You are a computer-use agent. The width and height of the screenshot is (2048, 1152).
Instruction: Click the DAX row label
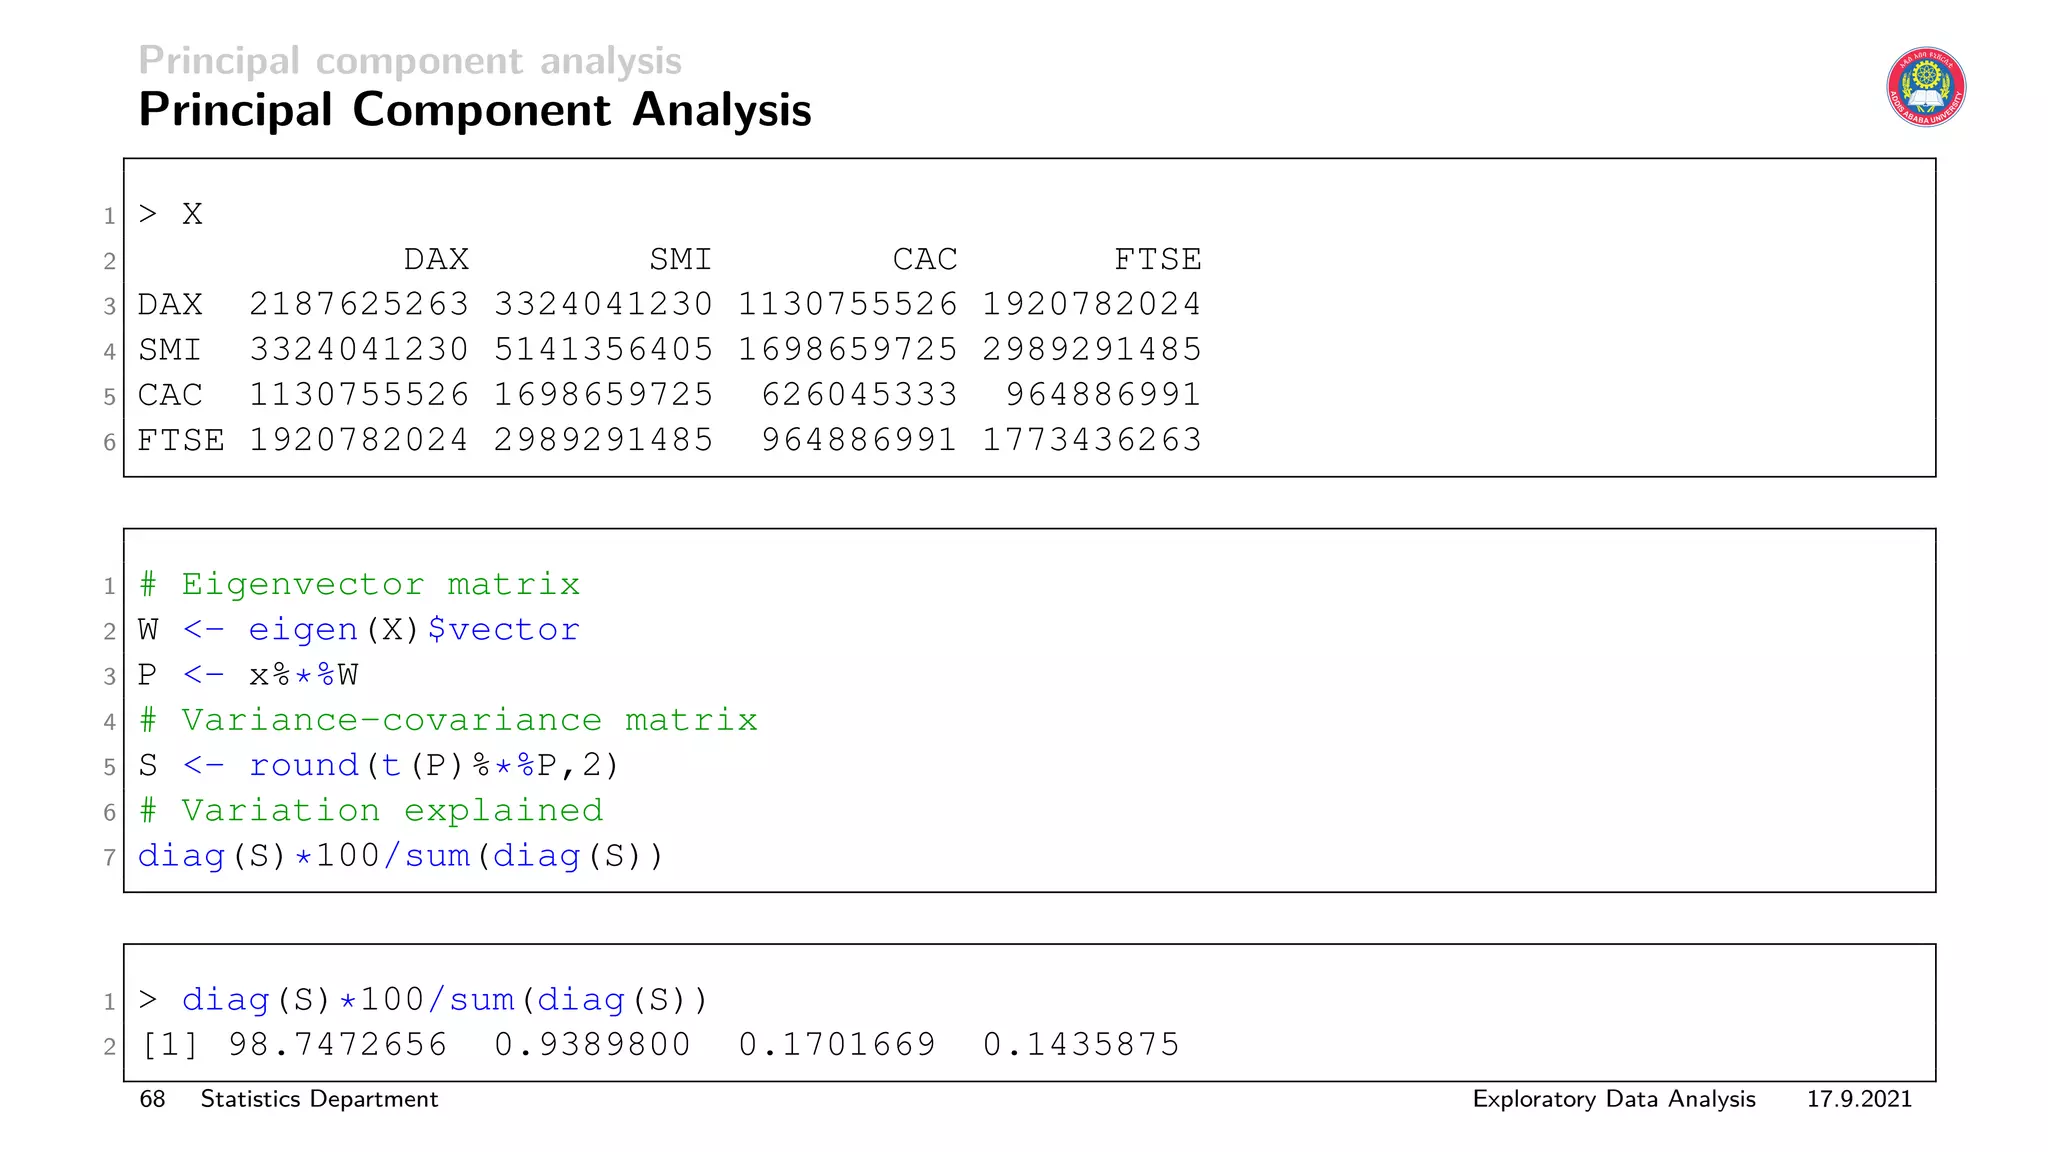tap(170, 304)
